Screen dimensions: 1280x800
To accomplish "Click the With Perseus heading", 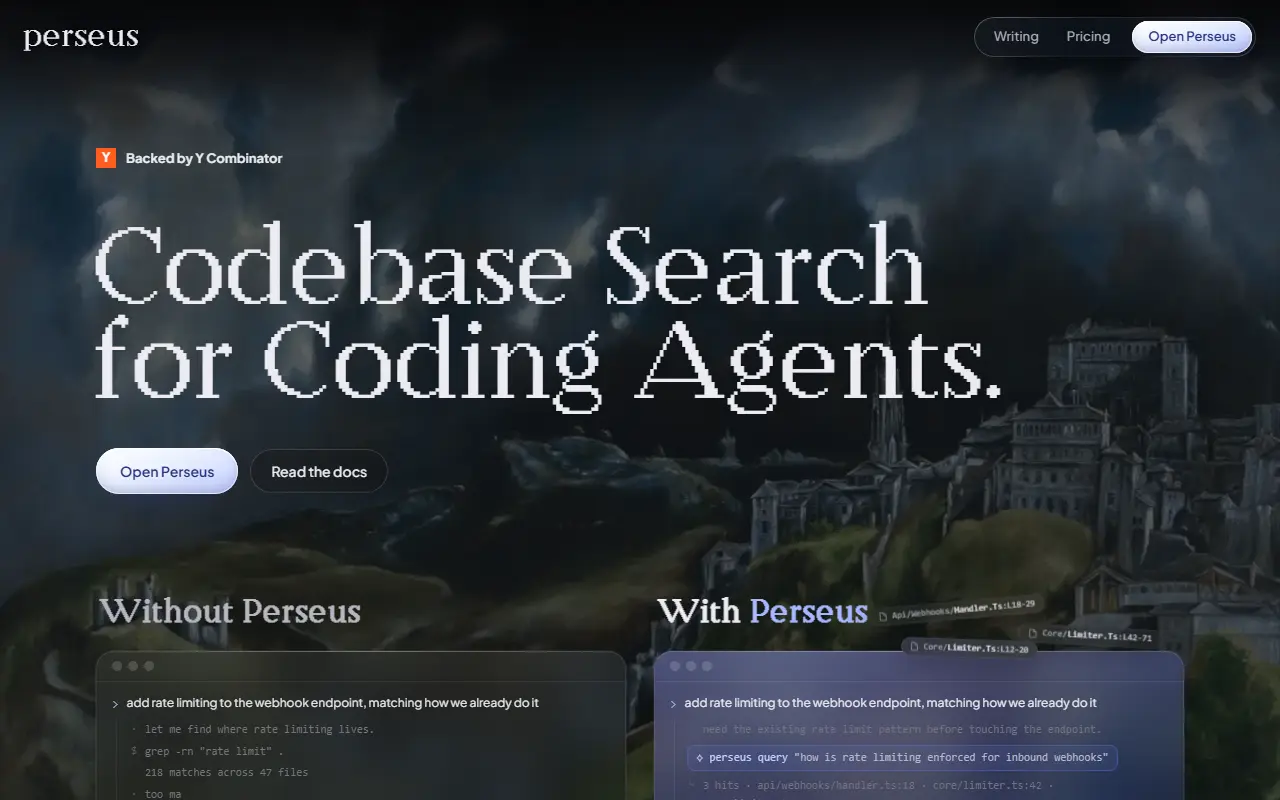I will pos(762,611).
